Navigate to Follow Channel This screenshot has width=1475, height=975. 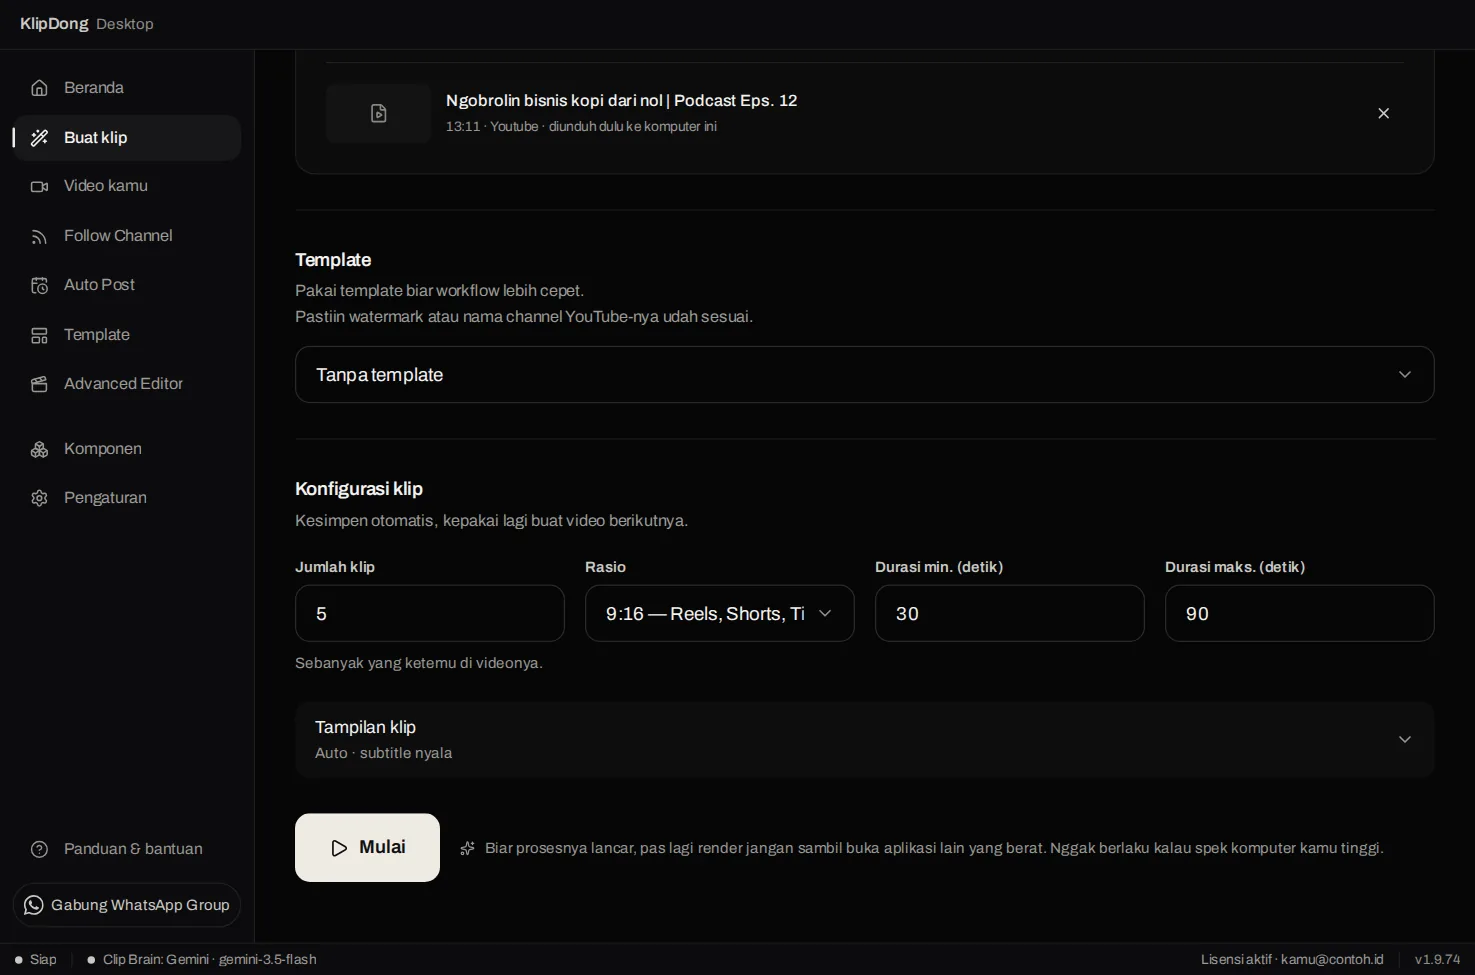[x=127, y=236]
